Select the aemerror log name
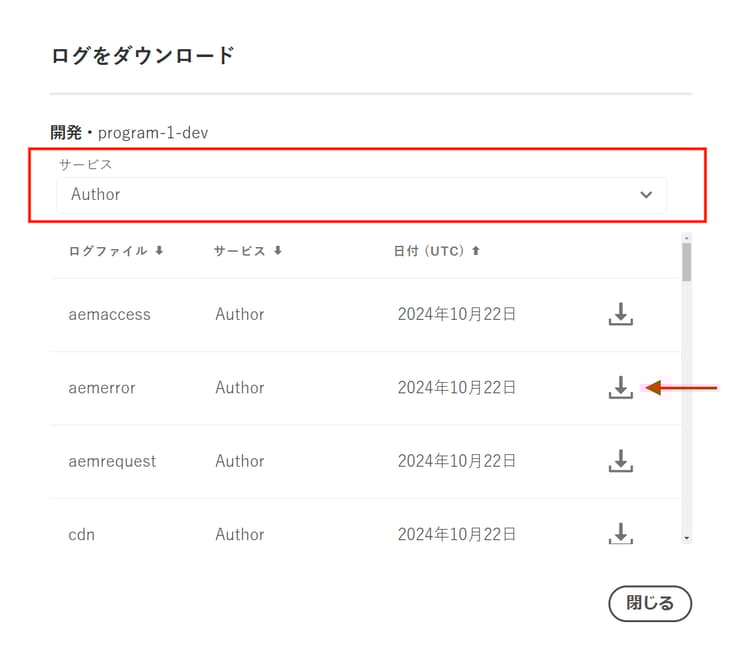Viewport: 750px width, 666px height. point(102,387)
